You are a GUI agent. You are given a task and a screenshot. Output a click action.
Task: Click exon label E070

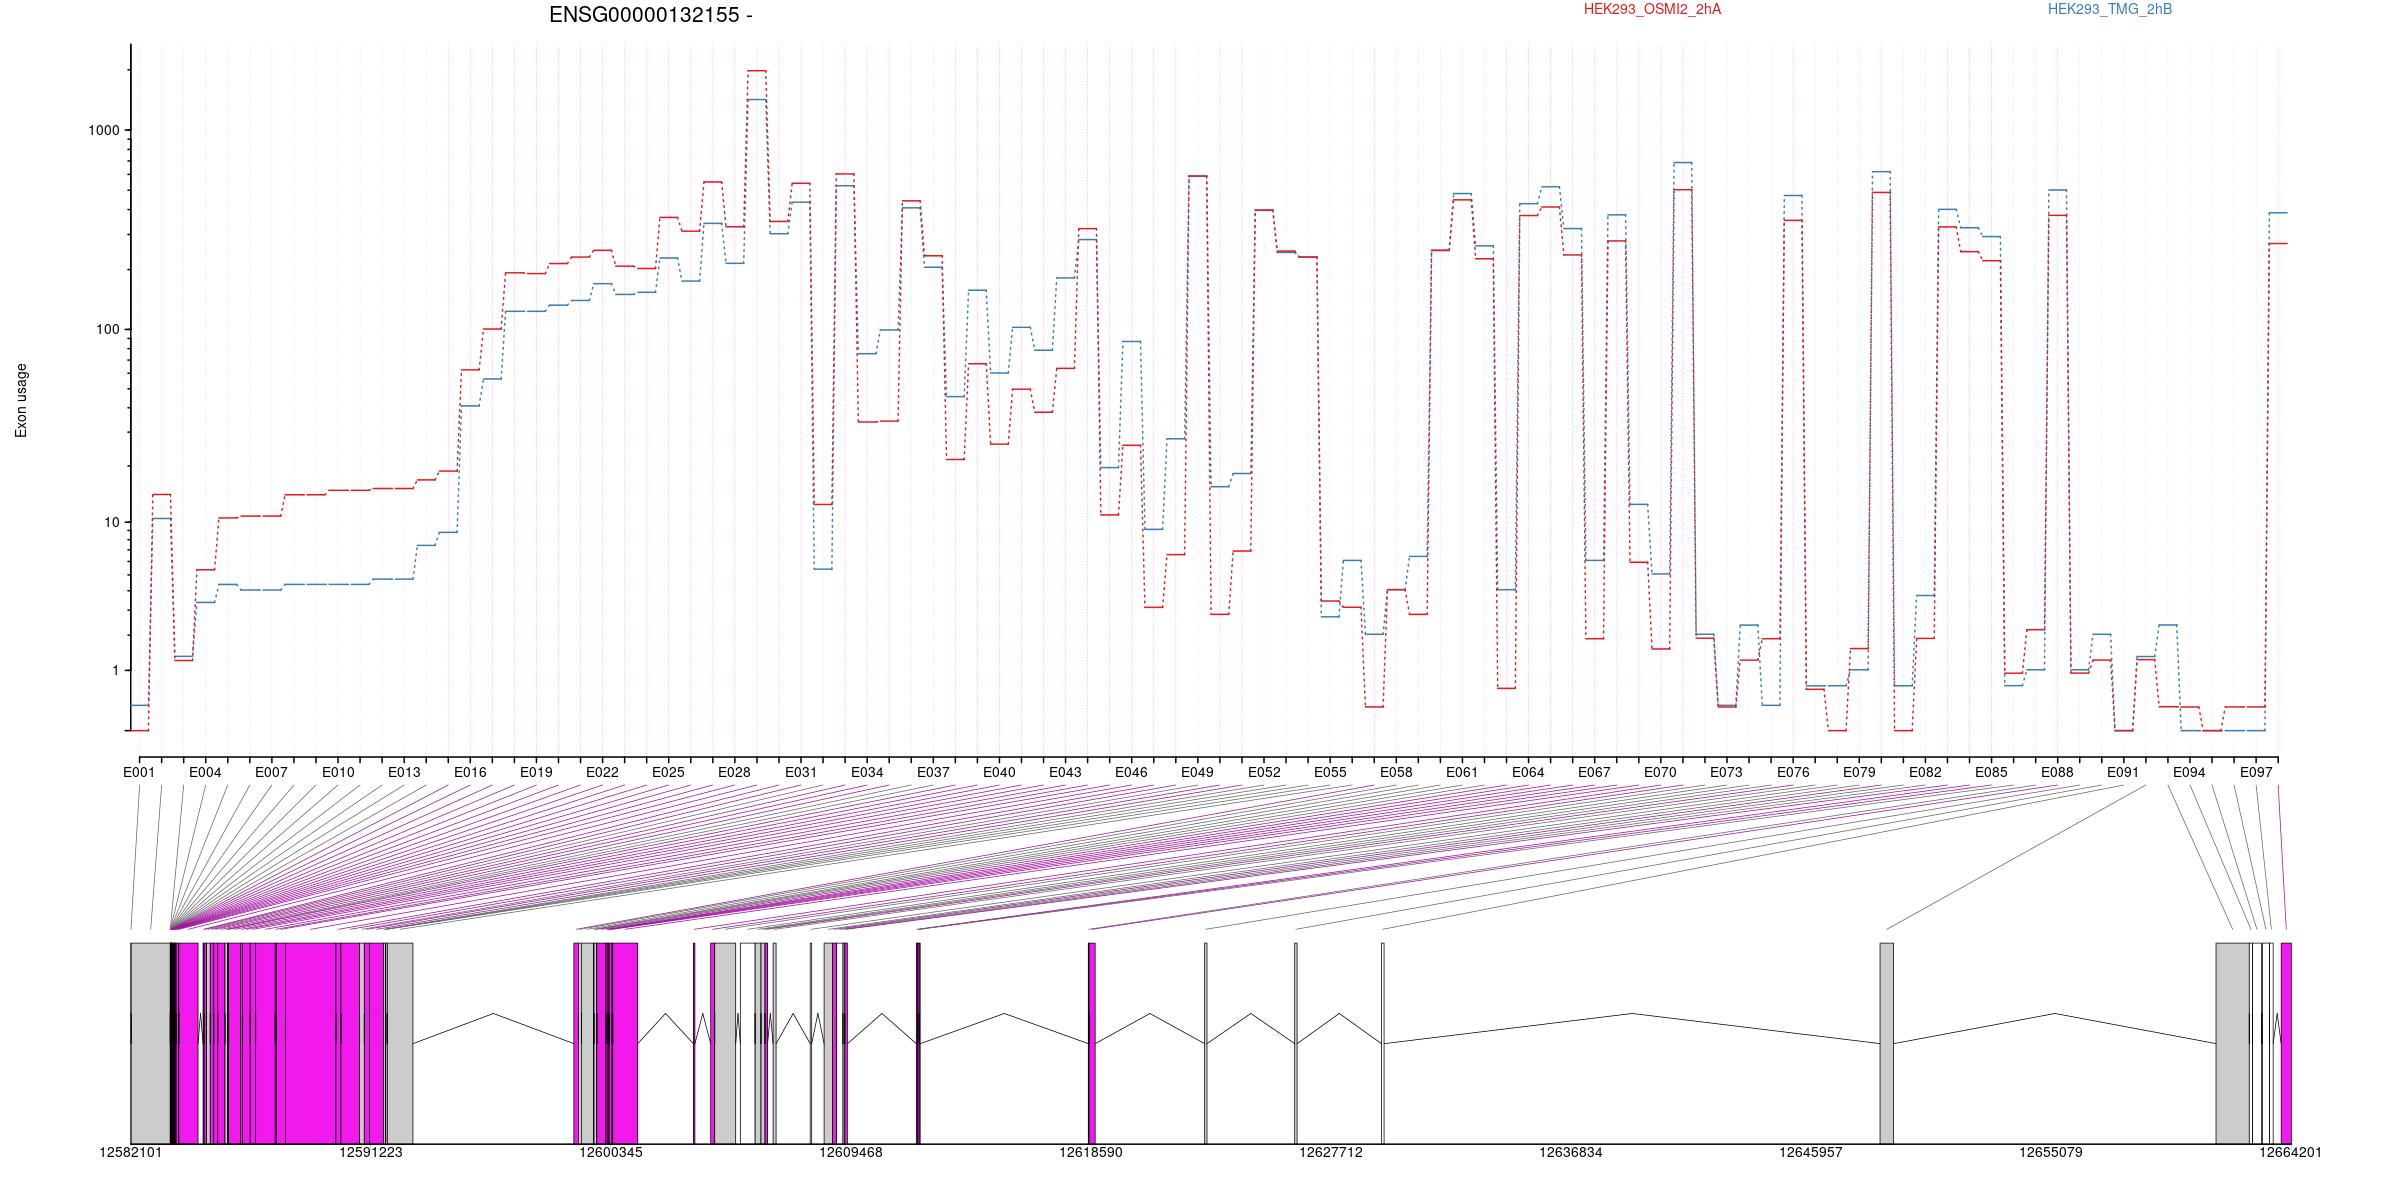click(1660, 772)
